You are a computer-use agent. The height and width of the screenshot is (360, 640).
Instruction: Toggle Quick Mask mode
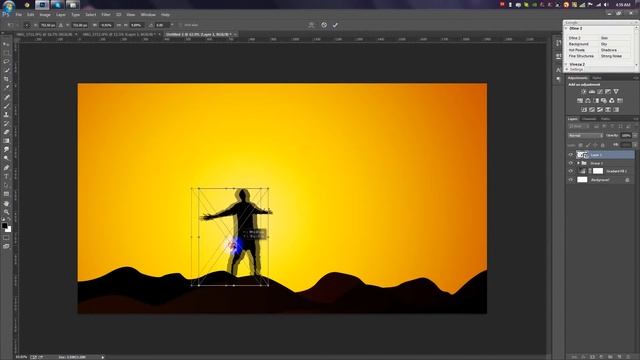[x=6, y=238]
